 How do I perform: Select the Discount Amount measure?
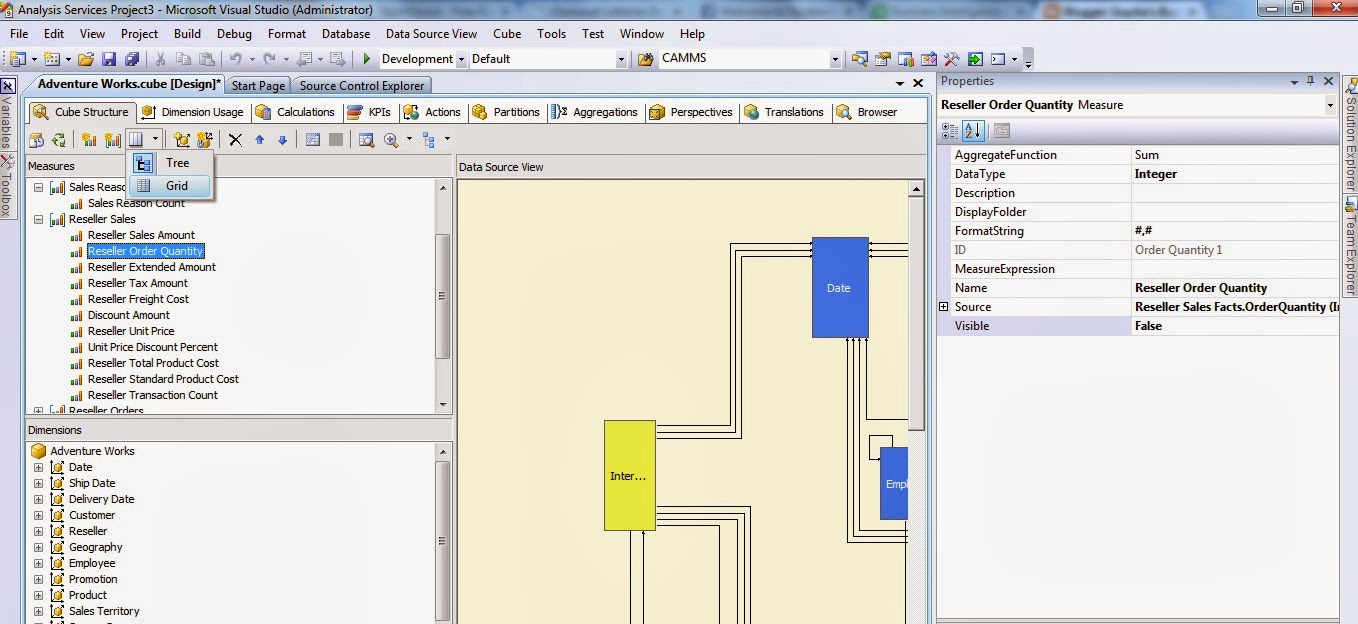point(129,315)
